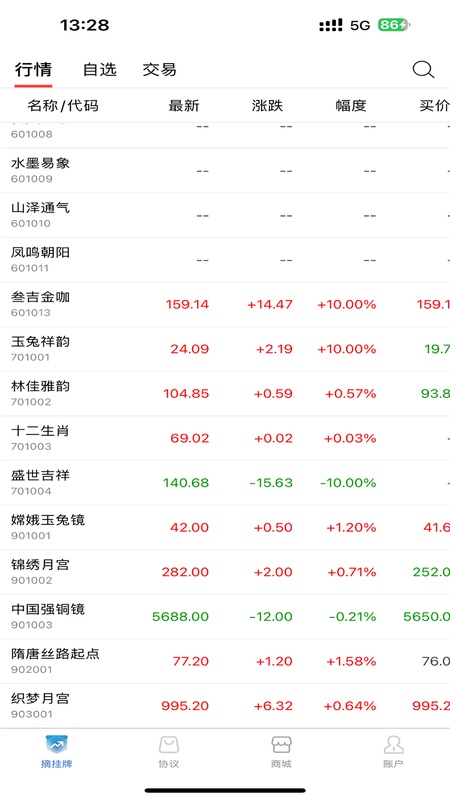
Task: Open 中国强铜镜 901003 listing
Action: [225, 616]
